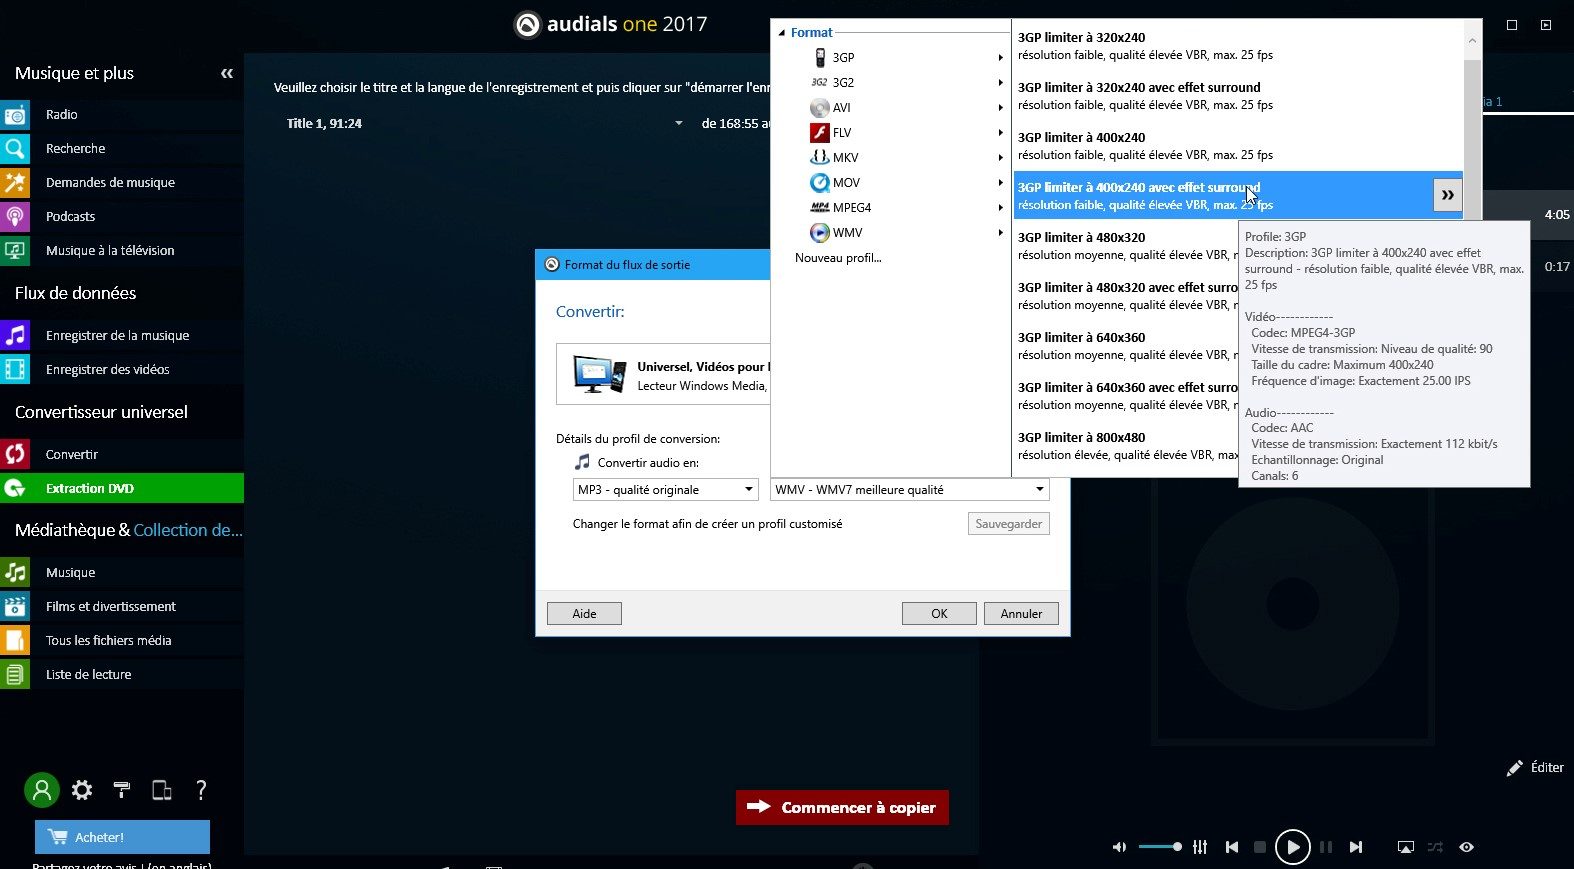Open the WMV7 meilleure qualité dropdown
The image size is (1574, 869).
tap(909, 489)
